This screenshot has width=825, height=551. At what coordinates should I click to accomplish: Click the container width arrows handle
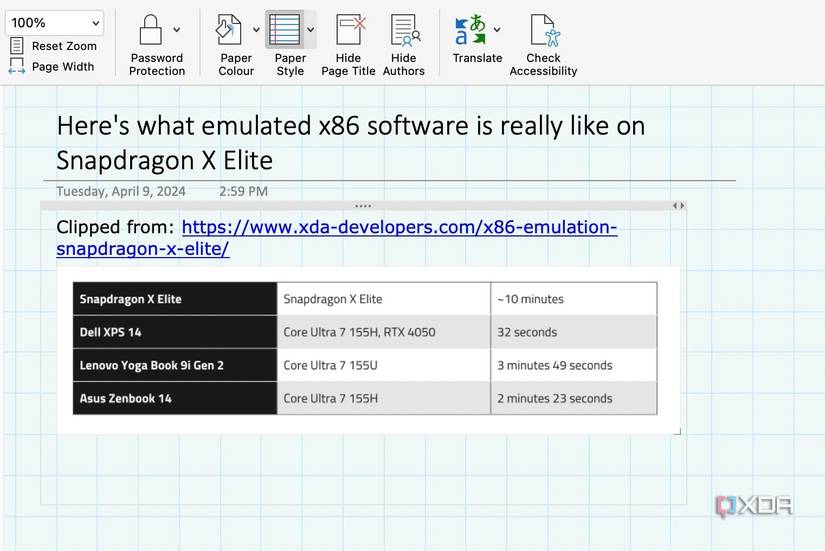point(679,206)
